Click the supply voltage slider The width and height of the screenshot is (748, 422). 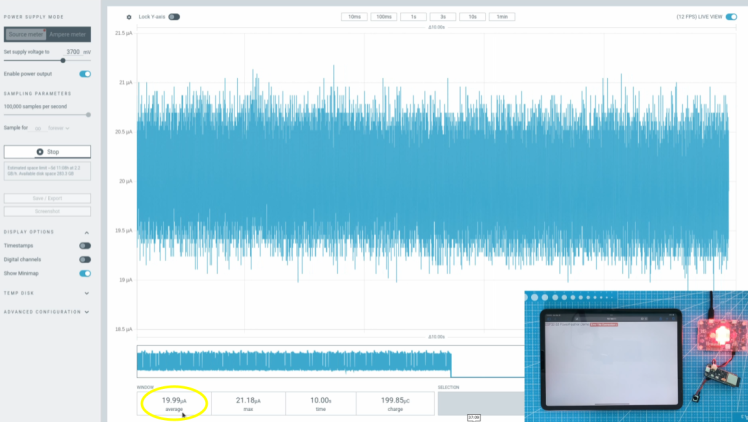[x=62, y=60]
